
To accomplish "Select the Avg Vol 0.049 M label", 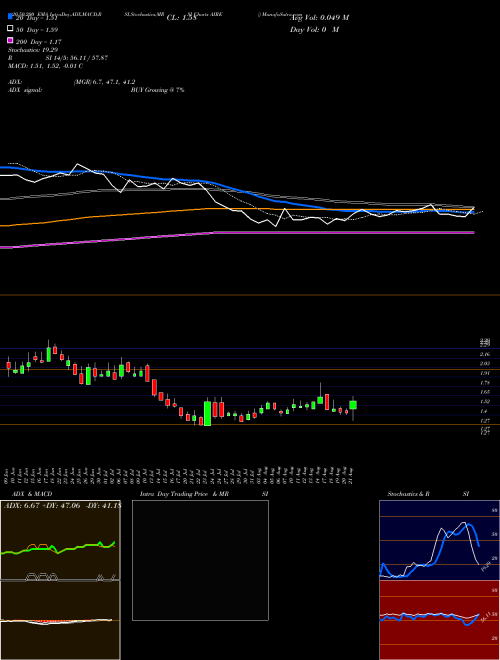I will pyautogui.click(x=319, y=18).
